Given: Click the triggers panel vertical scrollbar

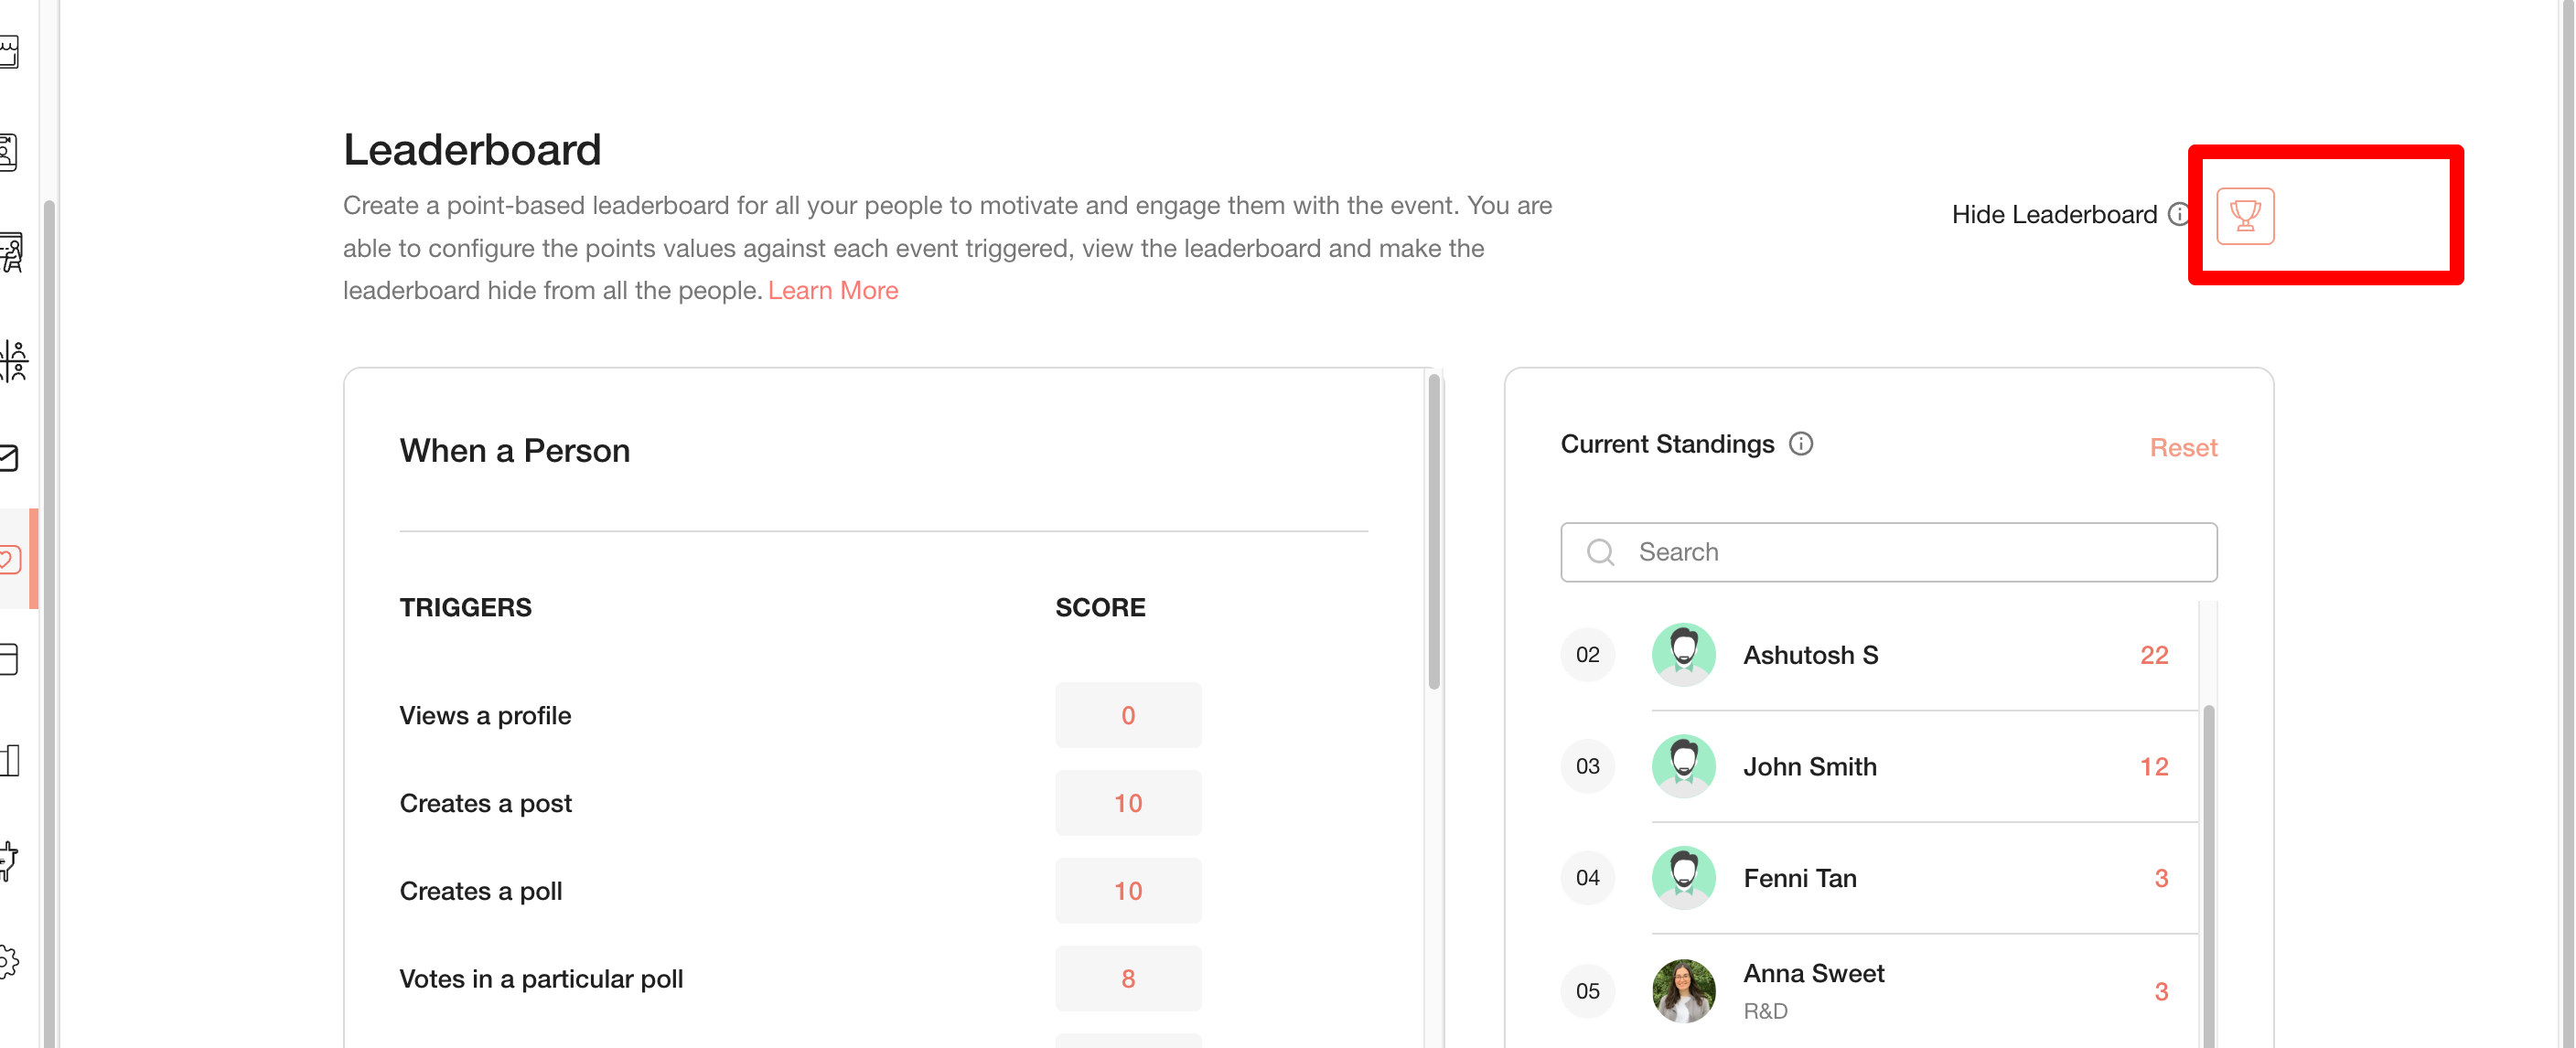Looking at the screenshot, I should [1433, 532].
